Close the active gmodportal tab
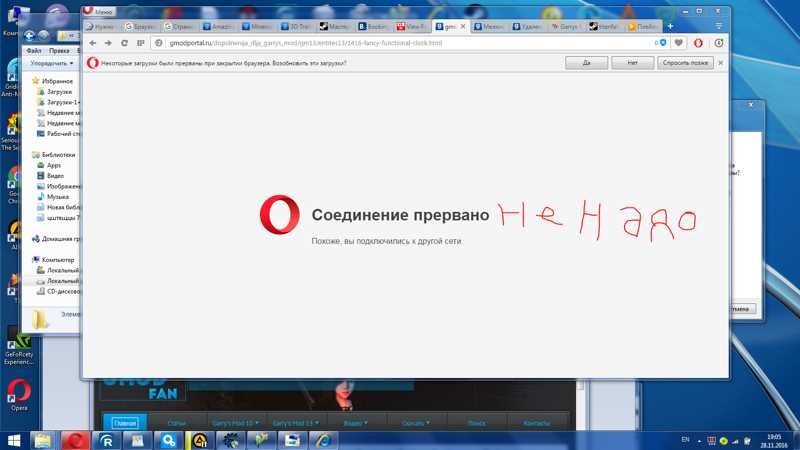 click(x=463, y=27)
